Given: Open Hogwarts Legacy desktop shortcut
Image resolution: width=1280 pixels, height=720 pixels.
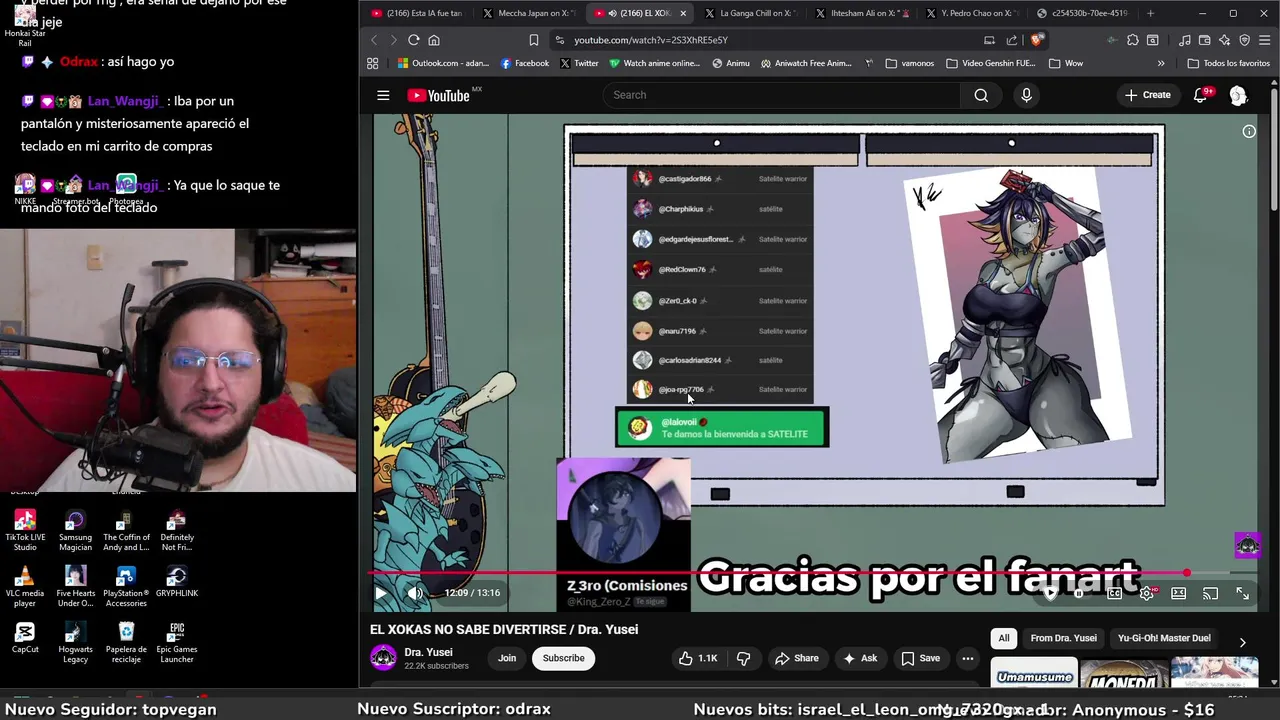Looking at the screenshot, I should tap(75, 642).
